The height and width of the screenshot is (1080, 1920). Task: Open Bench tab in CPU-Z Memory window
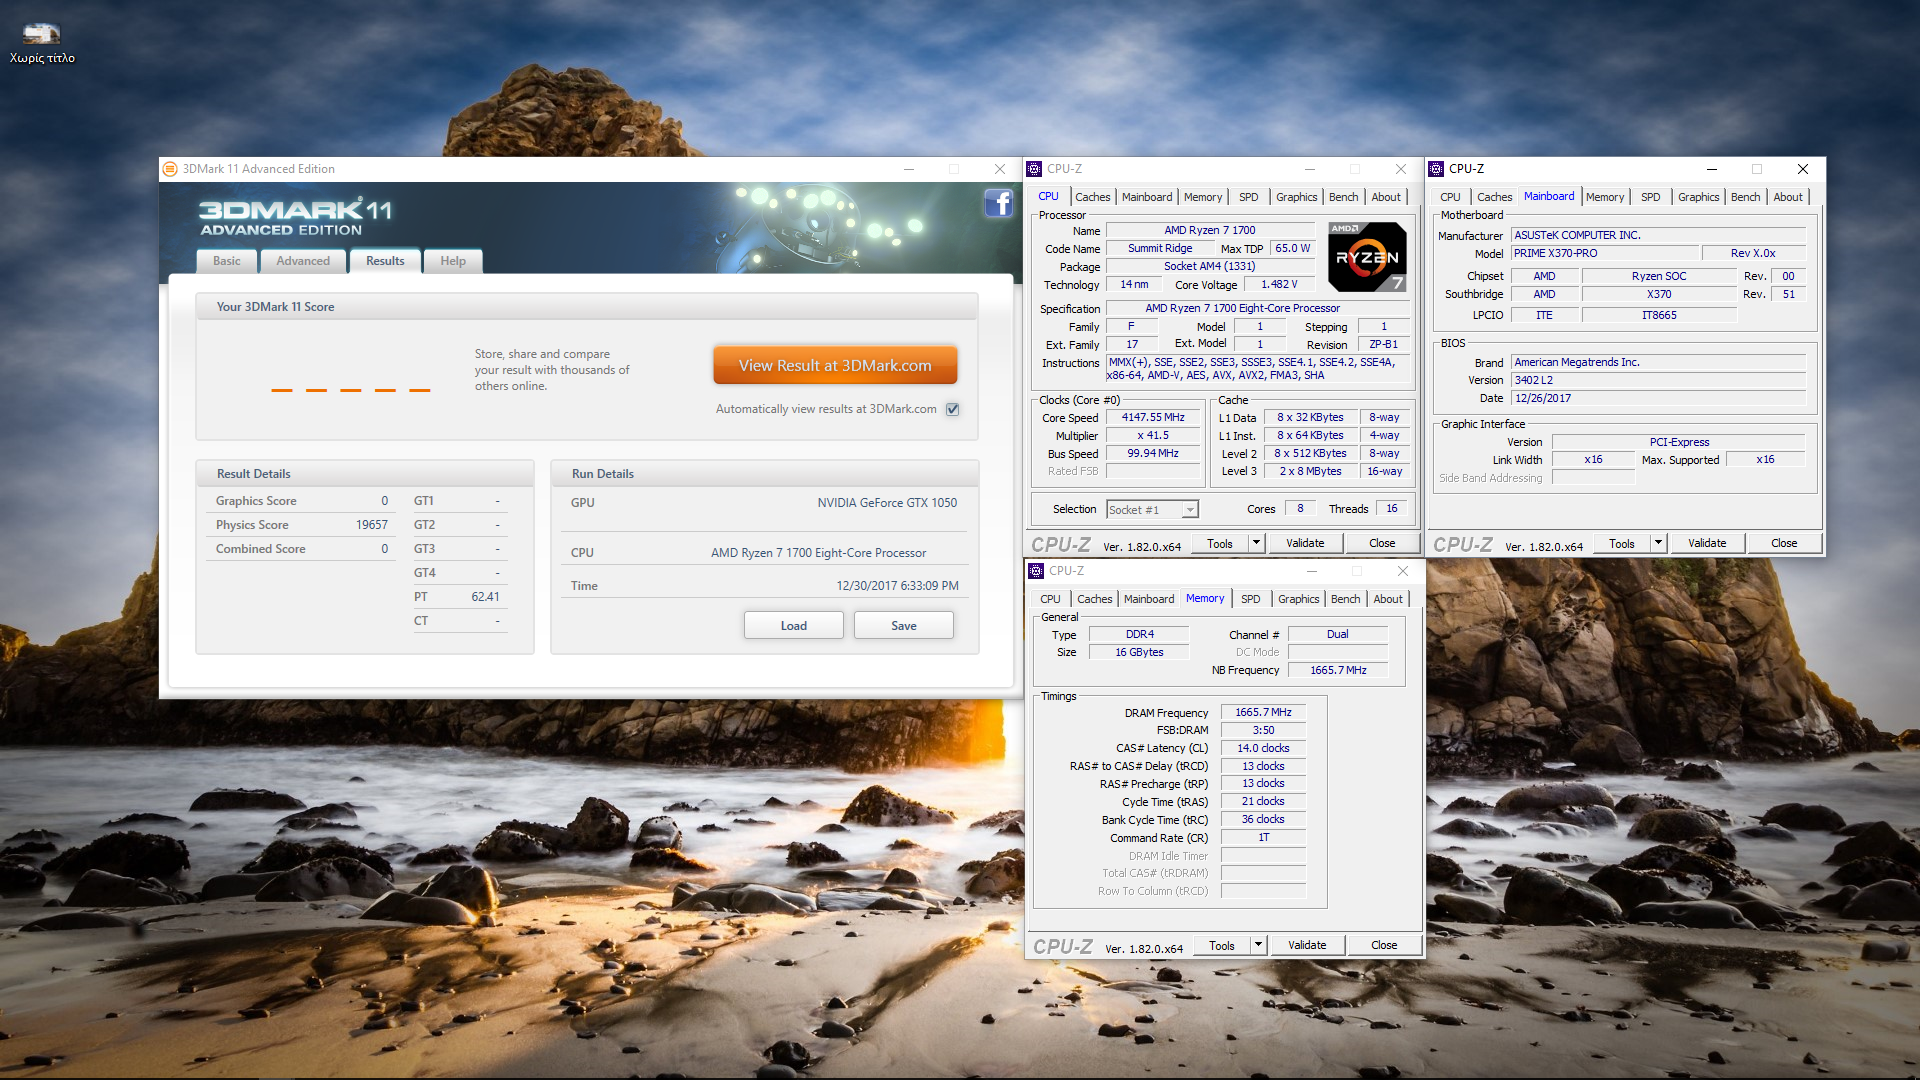1346,599
